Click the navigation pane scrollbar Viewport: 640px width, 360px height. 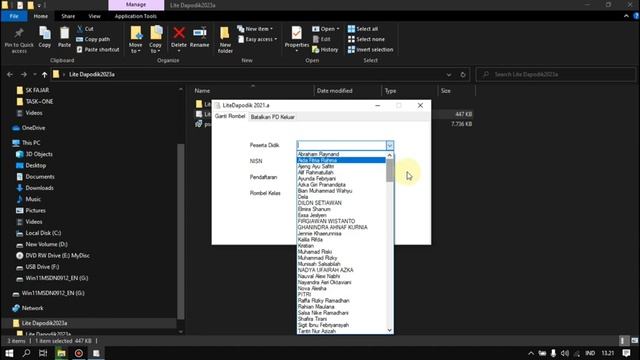181,231
